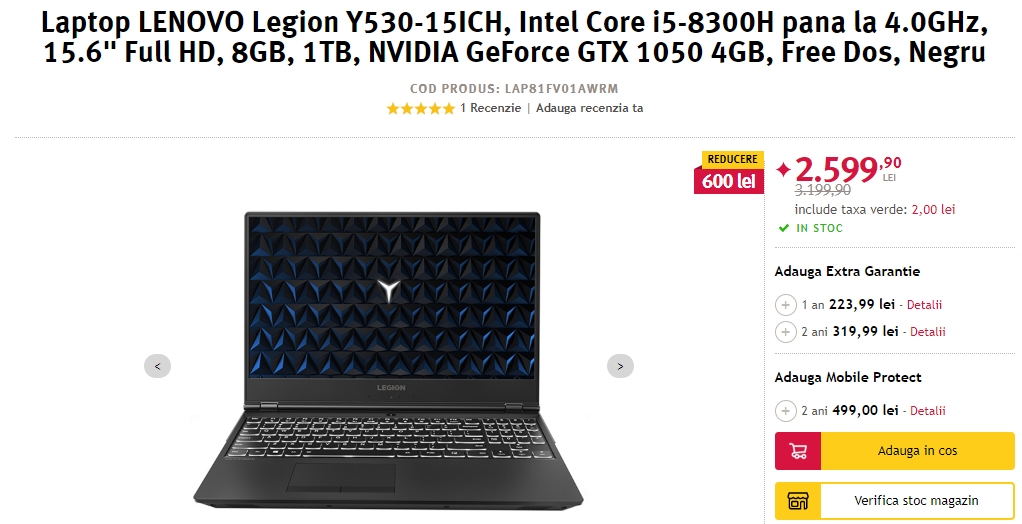Click the store icon beside Verifica stoc magazin
This screenshot has width=1022, height=524.
click(x=798, y=501)
